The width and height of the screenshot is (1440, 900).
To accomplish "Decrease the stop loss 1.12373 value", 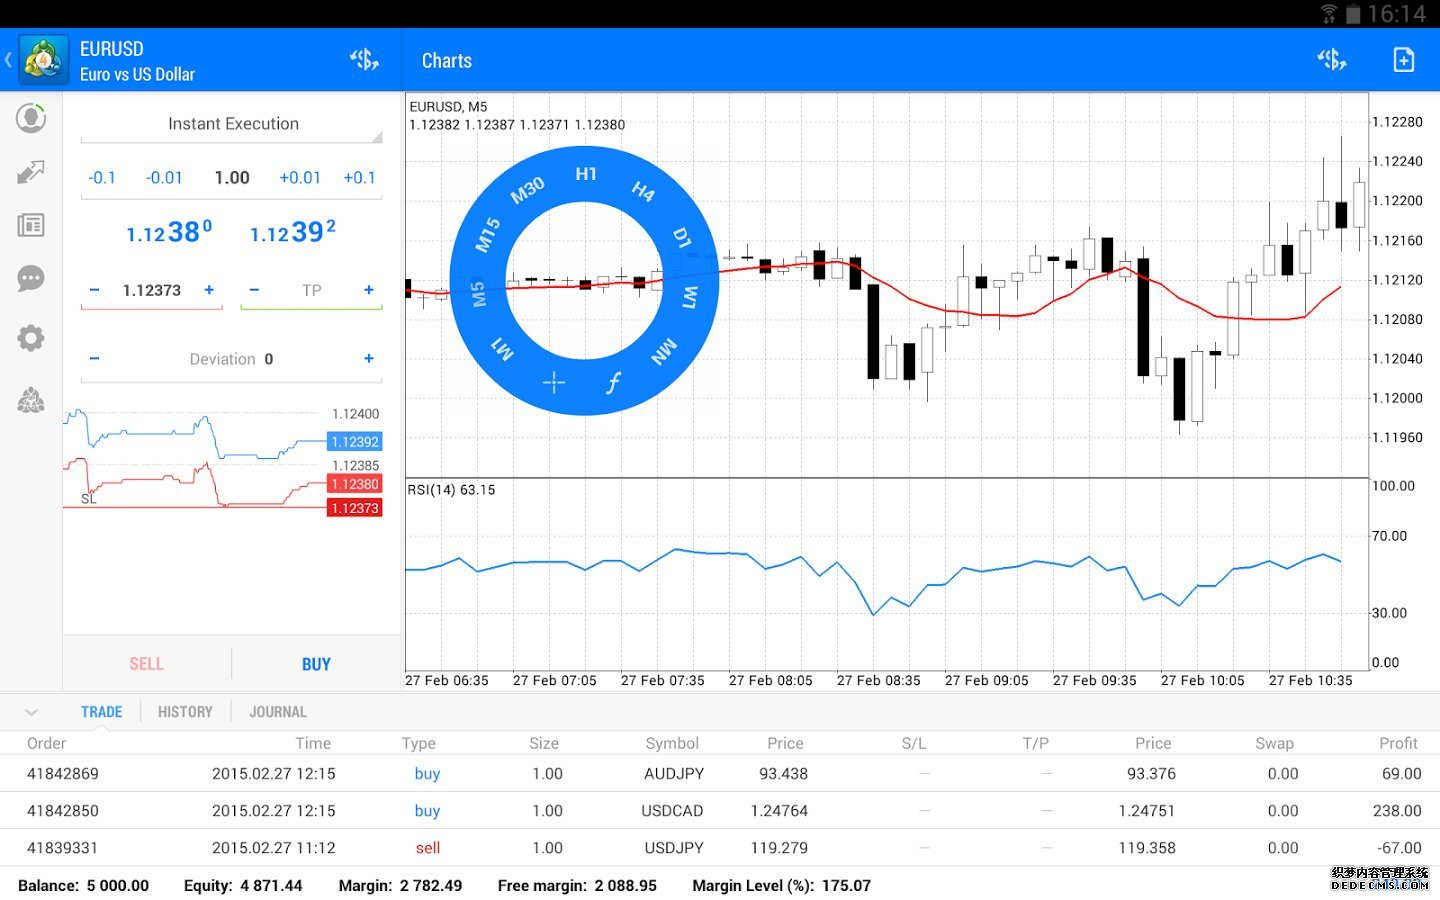I will point(94,290).
